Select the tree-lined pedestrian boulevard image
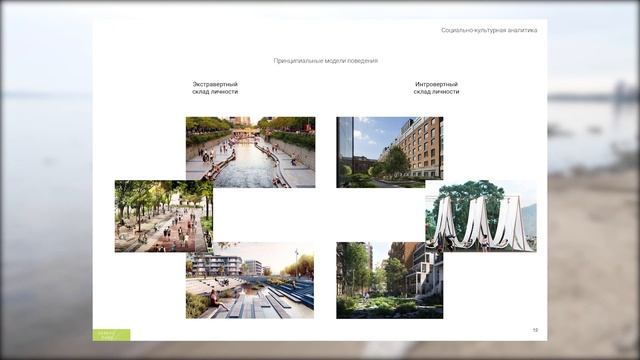 coord(164,216)
